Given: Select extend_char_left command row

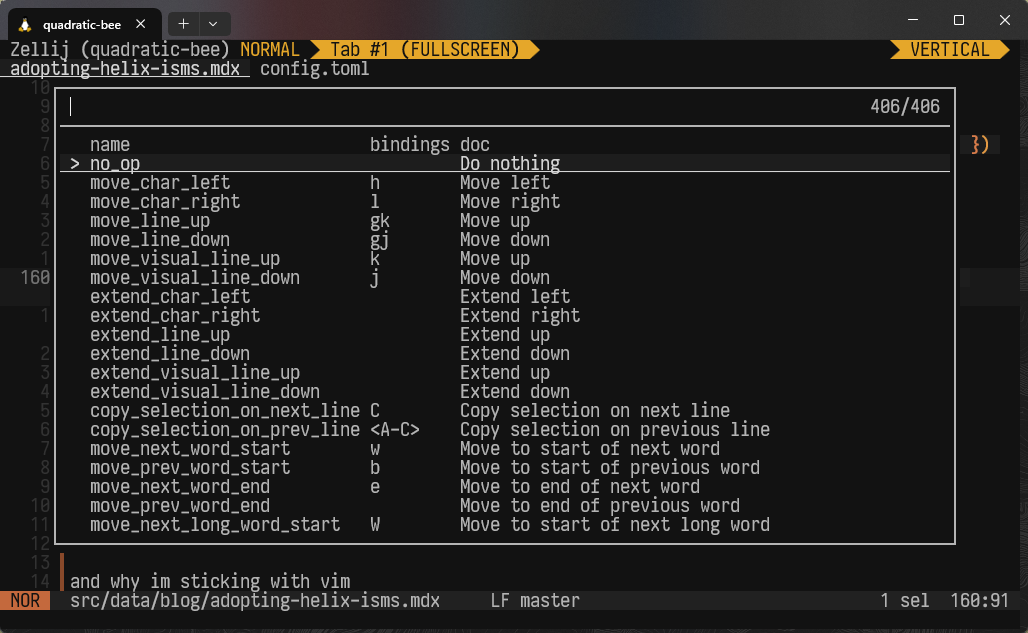Looking at the screenshot, I should (x=505, y=296).
